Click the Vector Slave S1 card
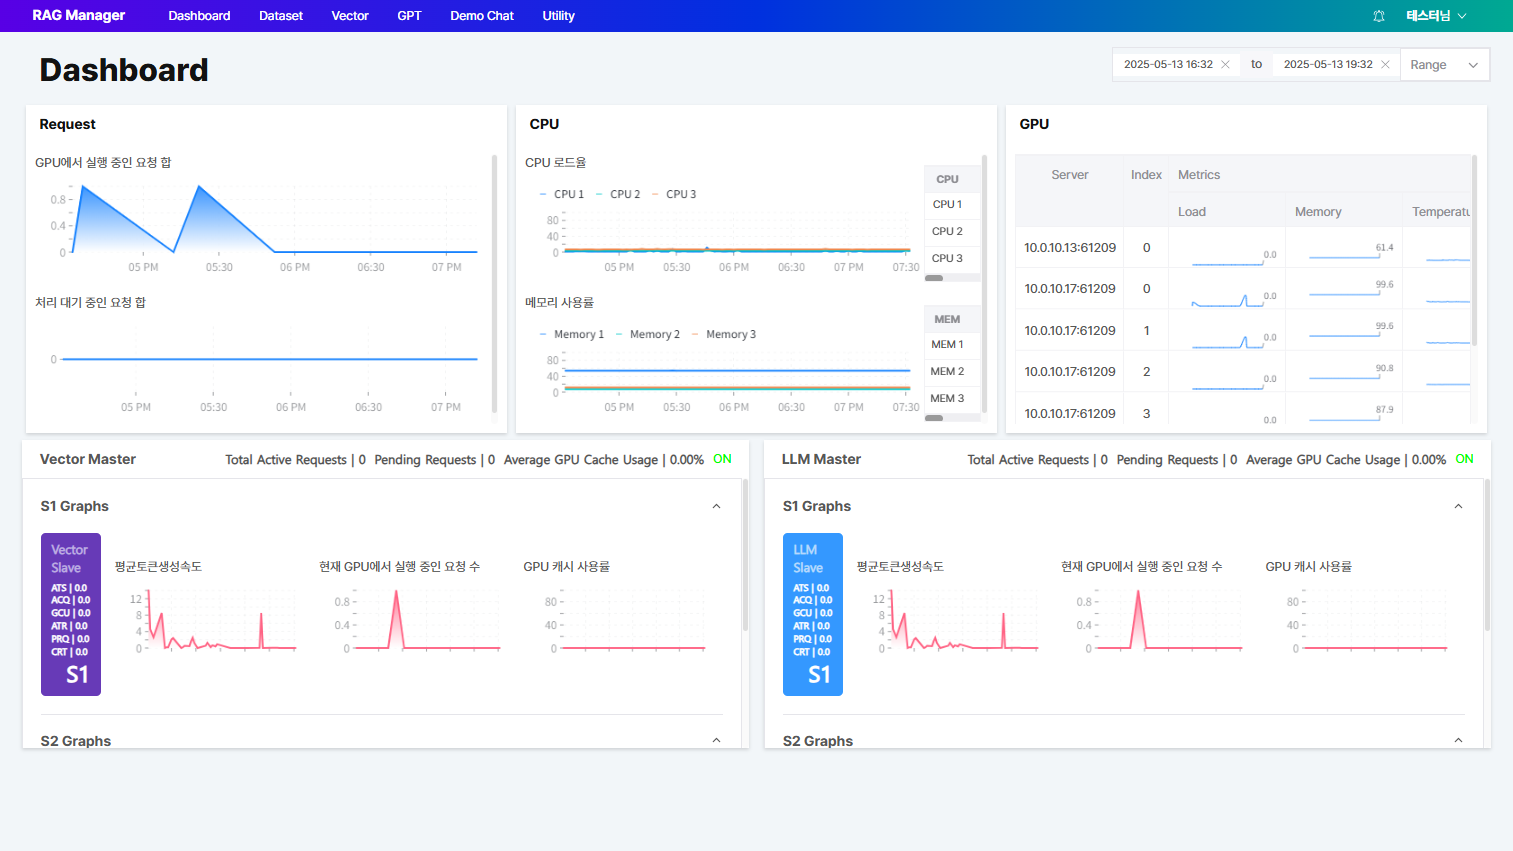Viewport: 1513px width, 851px height. point(71,614)
